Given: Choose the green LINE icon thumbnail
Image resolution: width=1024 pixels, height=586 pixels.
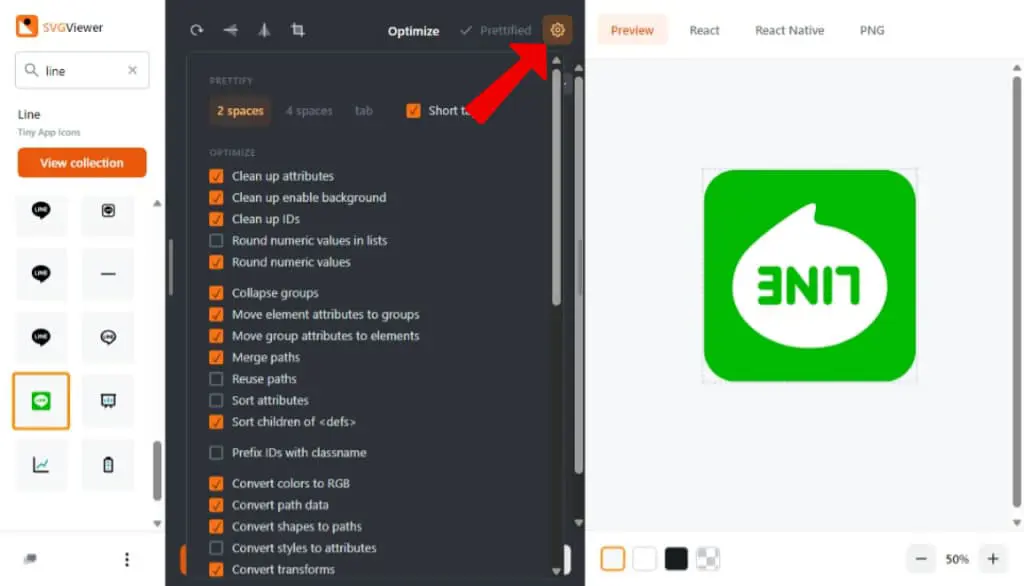Looking at the screenshot, I should click(40, 401).
